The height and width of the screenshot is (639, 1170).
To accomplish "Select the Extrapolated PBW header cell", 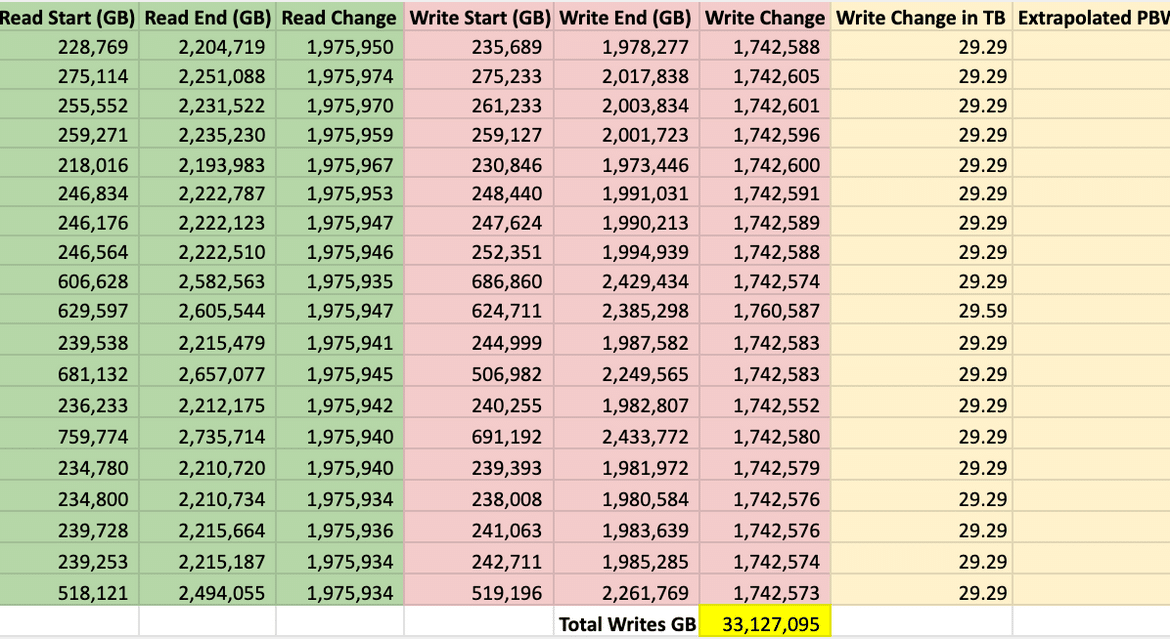I will click(1092, 16).
